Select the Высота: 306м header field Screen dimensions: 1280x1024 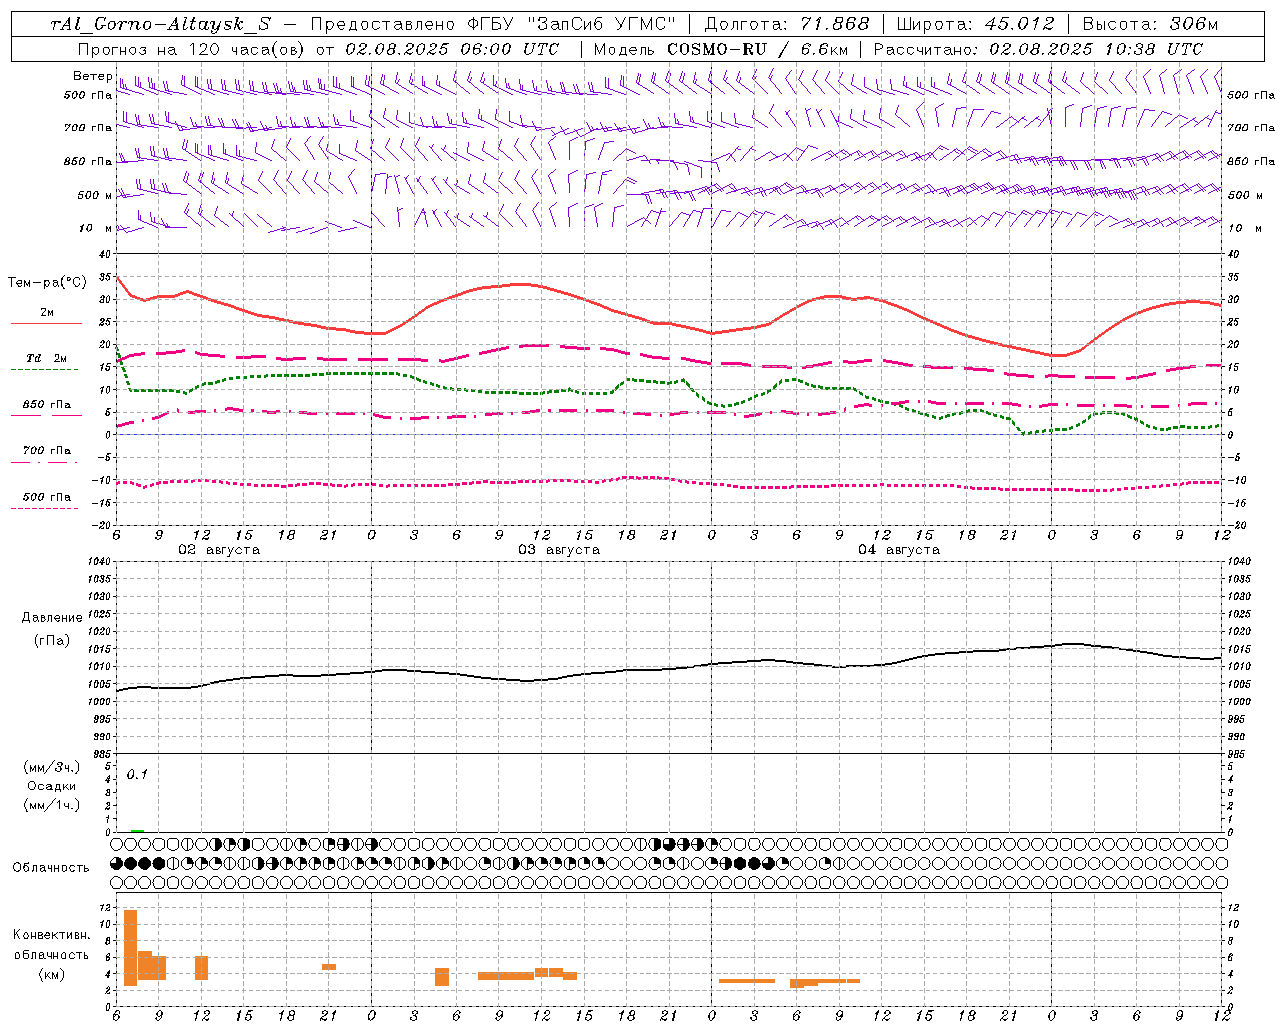coord(1150,25)
